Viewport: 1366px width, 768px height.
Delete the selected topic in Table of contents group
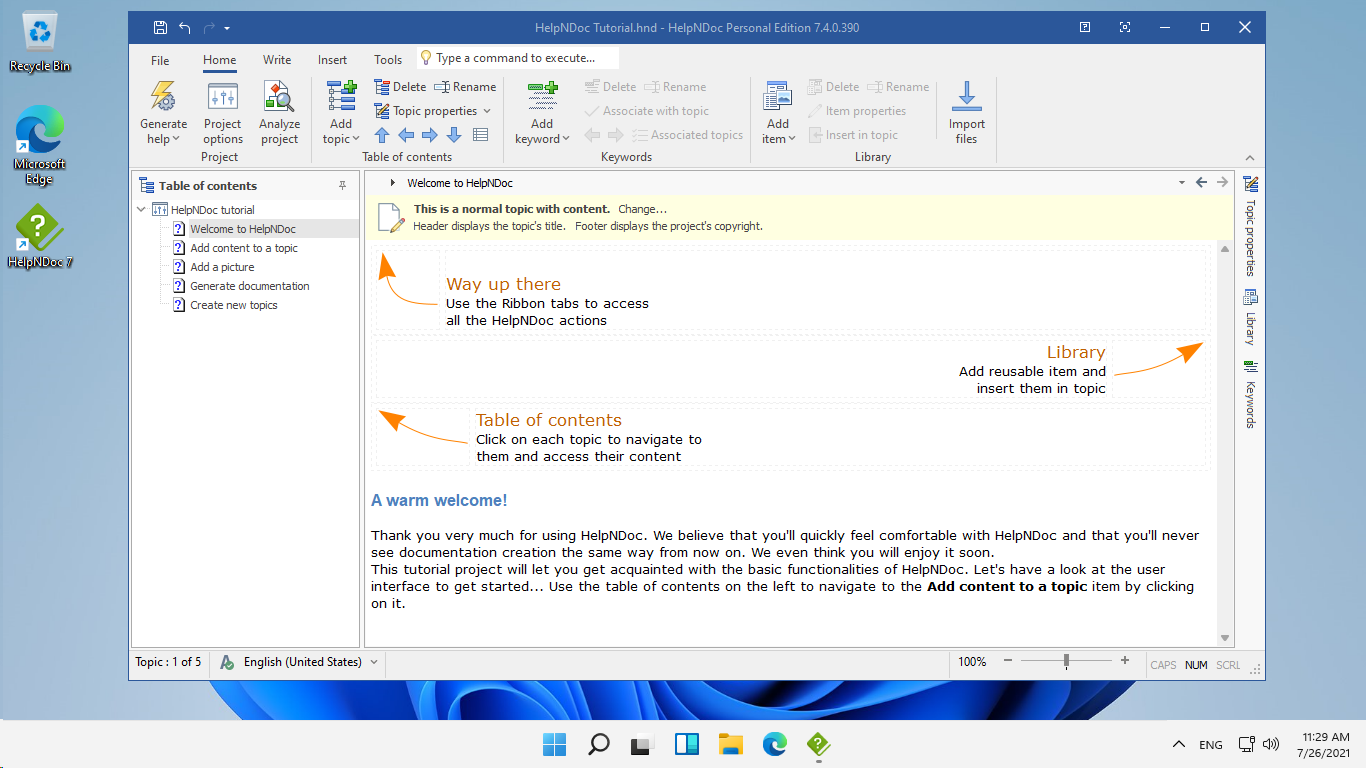tap(400, 87)
